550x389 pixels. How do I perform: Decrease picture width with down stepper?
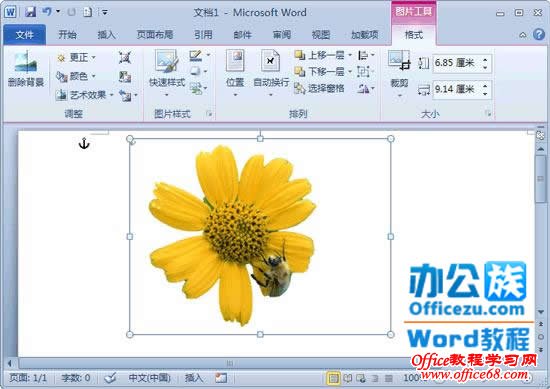485,94
